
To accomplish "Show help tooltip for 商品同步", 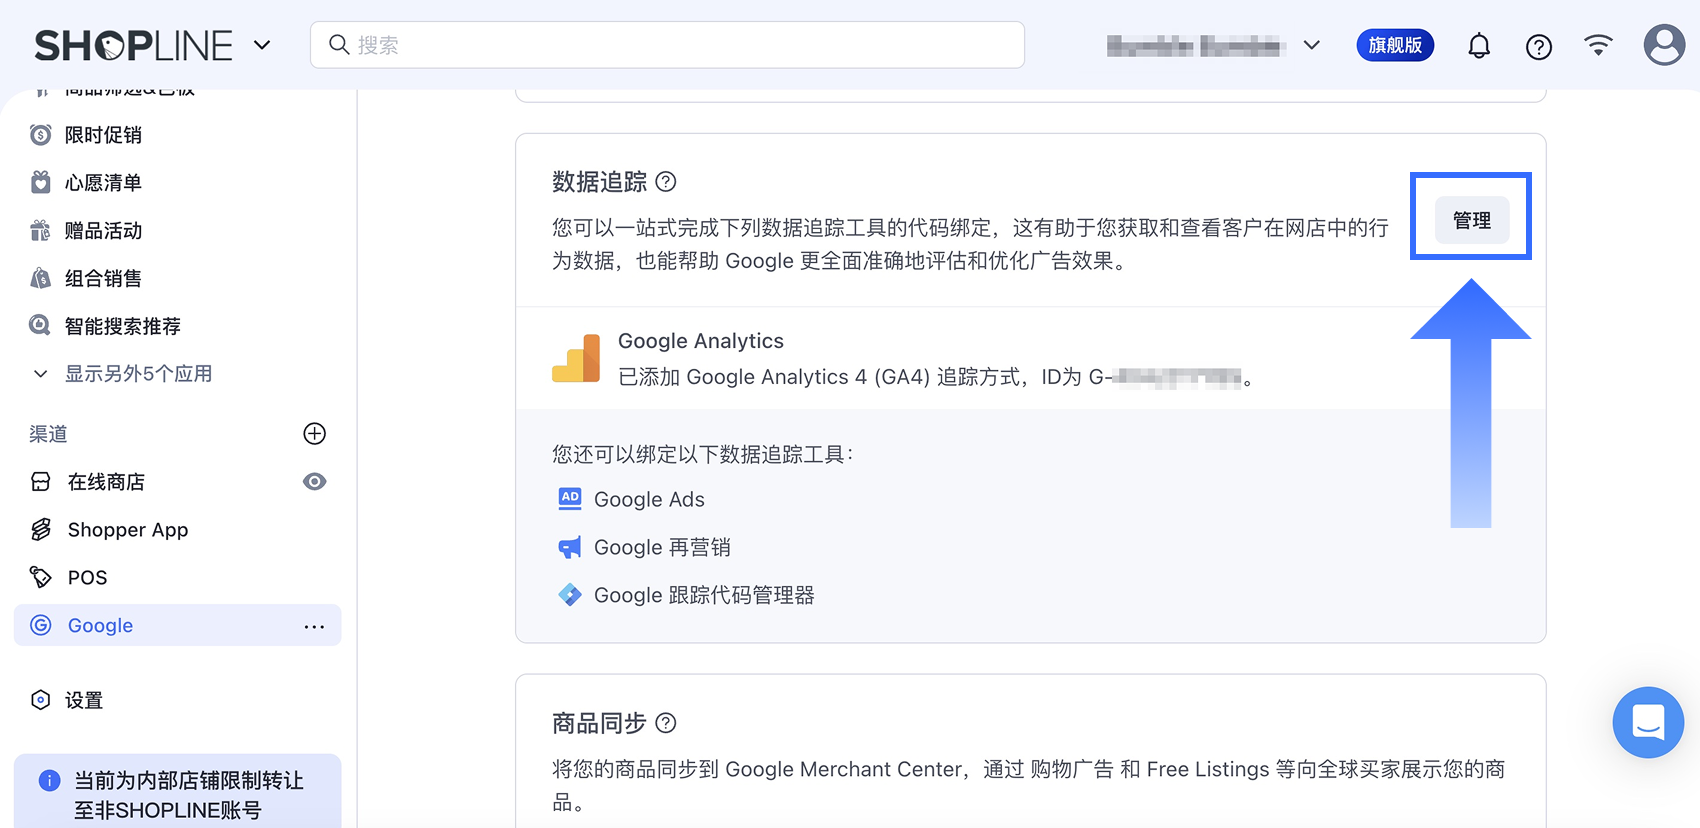I will tap(666, 723).
